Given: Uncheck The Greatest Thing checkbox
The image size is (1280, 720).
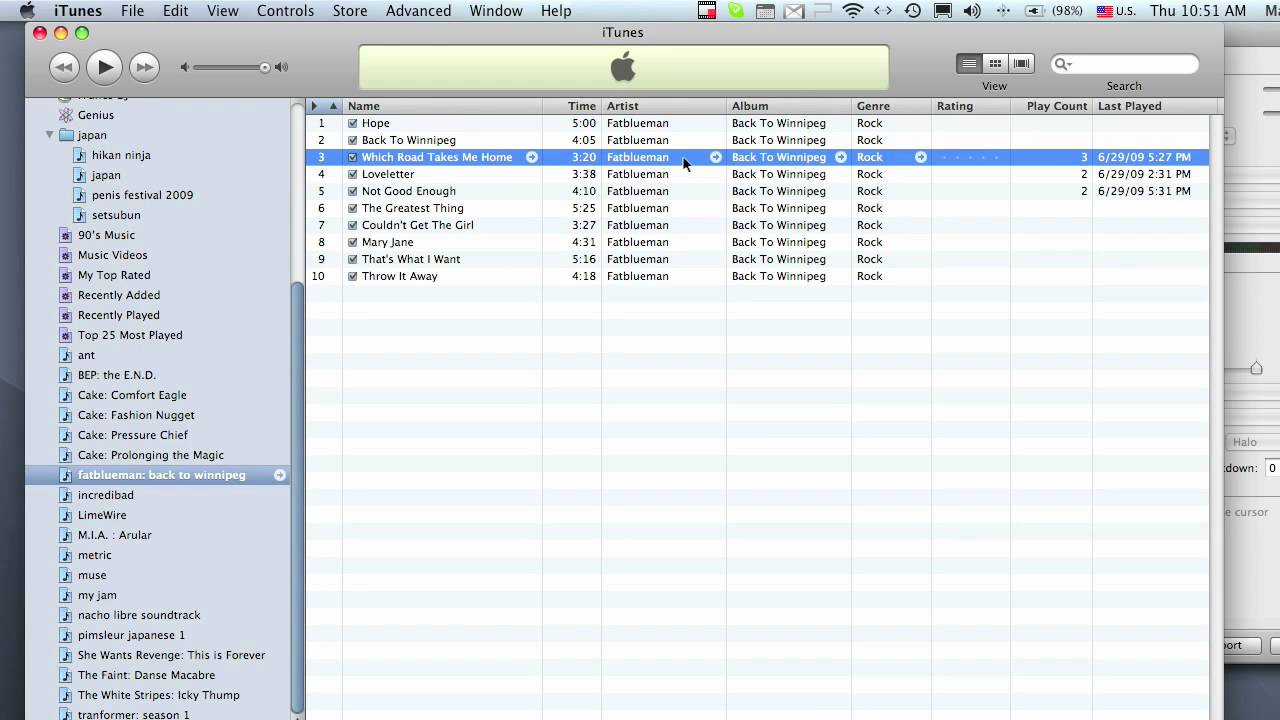Looking at the screenshot, I should [x=352, y=208].
